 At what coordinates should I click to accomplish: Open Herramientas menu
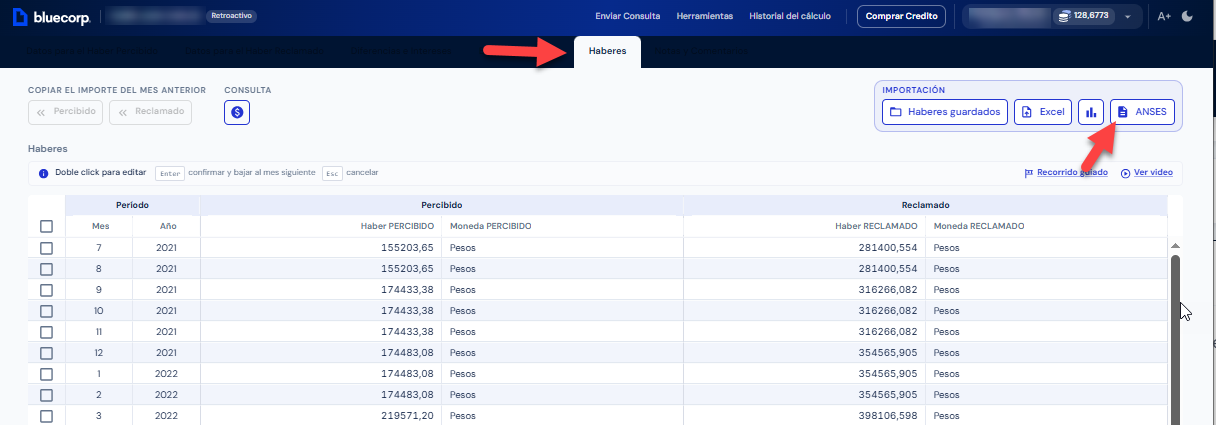[705, 16]
